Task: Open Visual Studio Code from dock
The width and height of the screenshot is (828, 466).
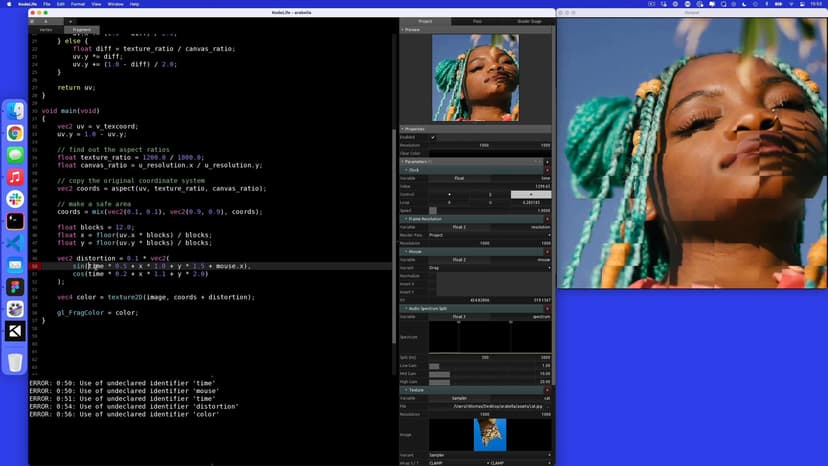Action: 15,243
